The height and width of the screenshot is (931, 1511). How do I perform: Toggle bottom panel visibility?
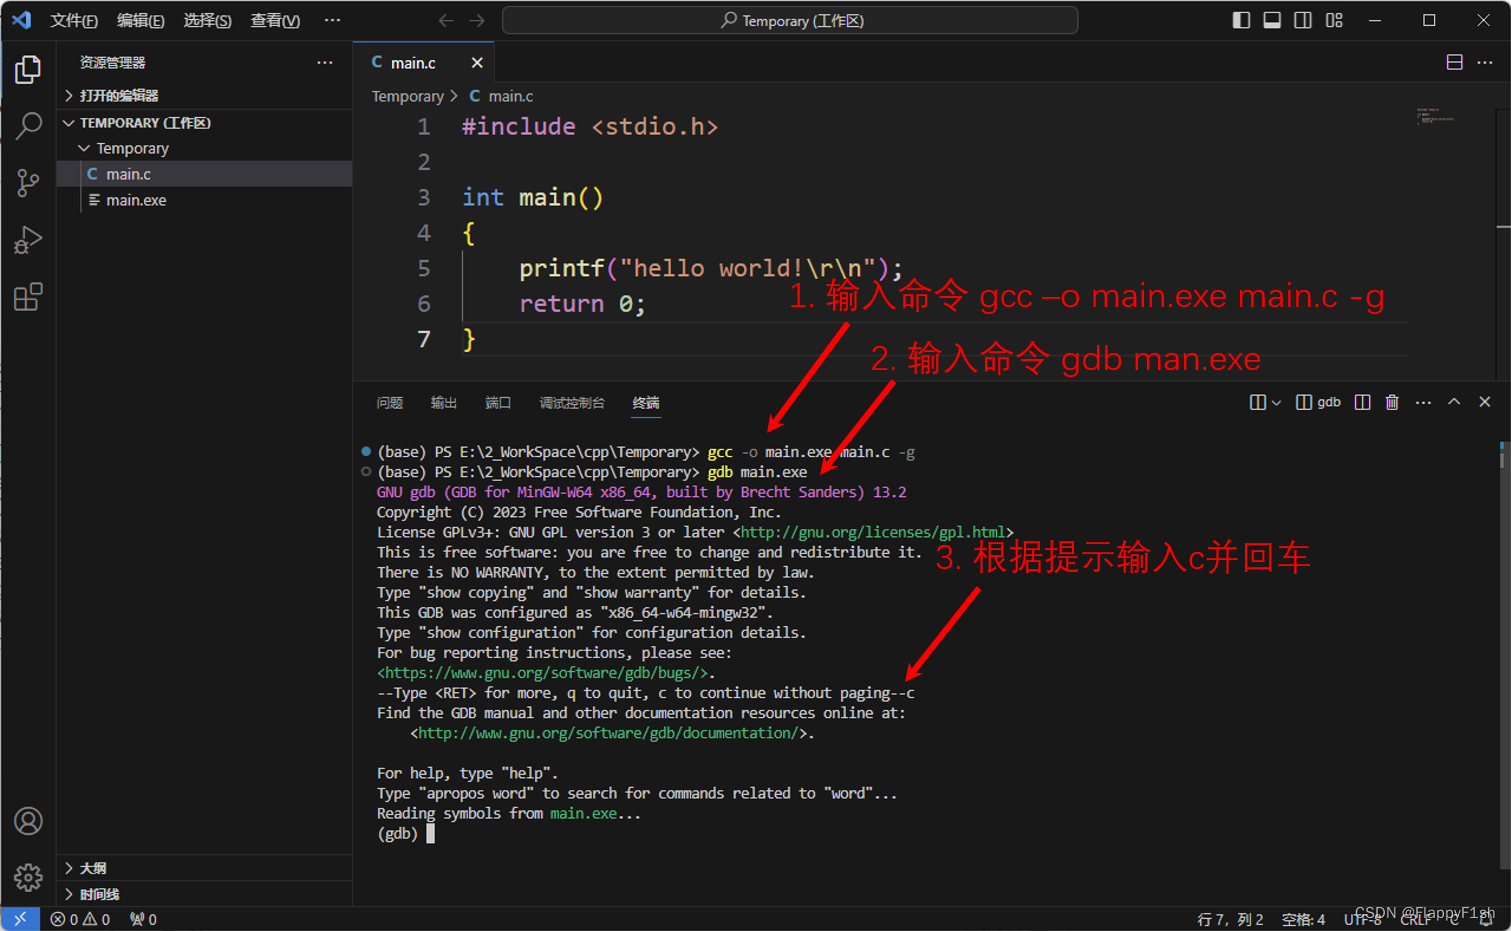(1272, 20)
